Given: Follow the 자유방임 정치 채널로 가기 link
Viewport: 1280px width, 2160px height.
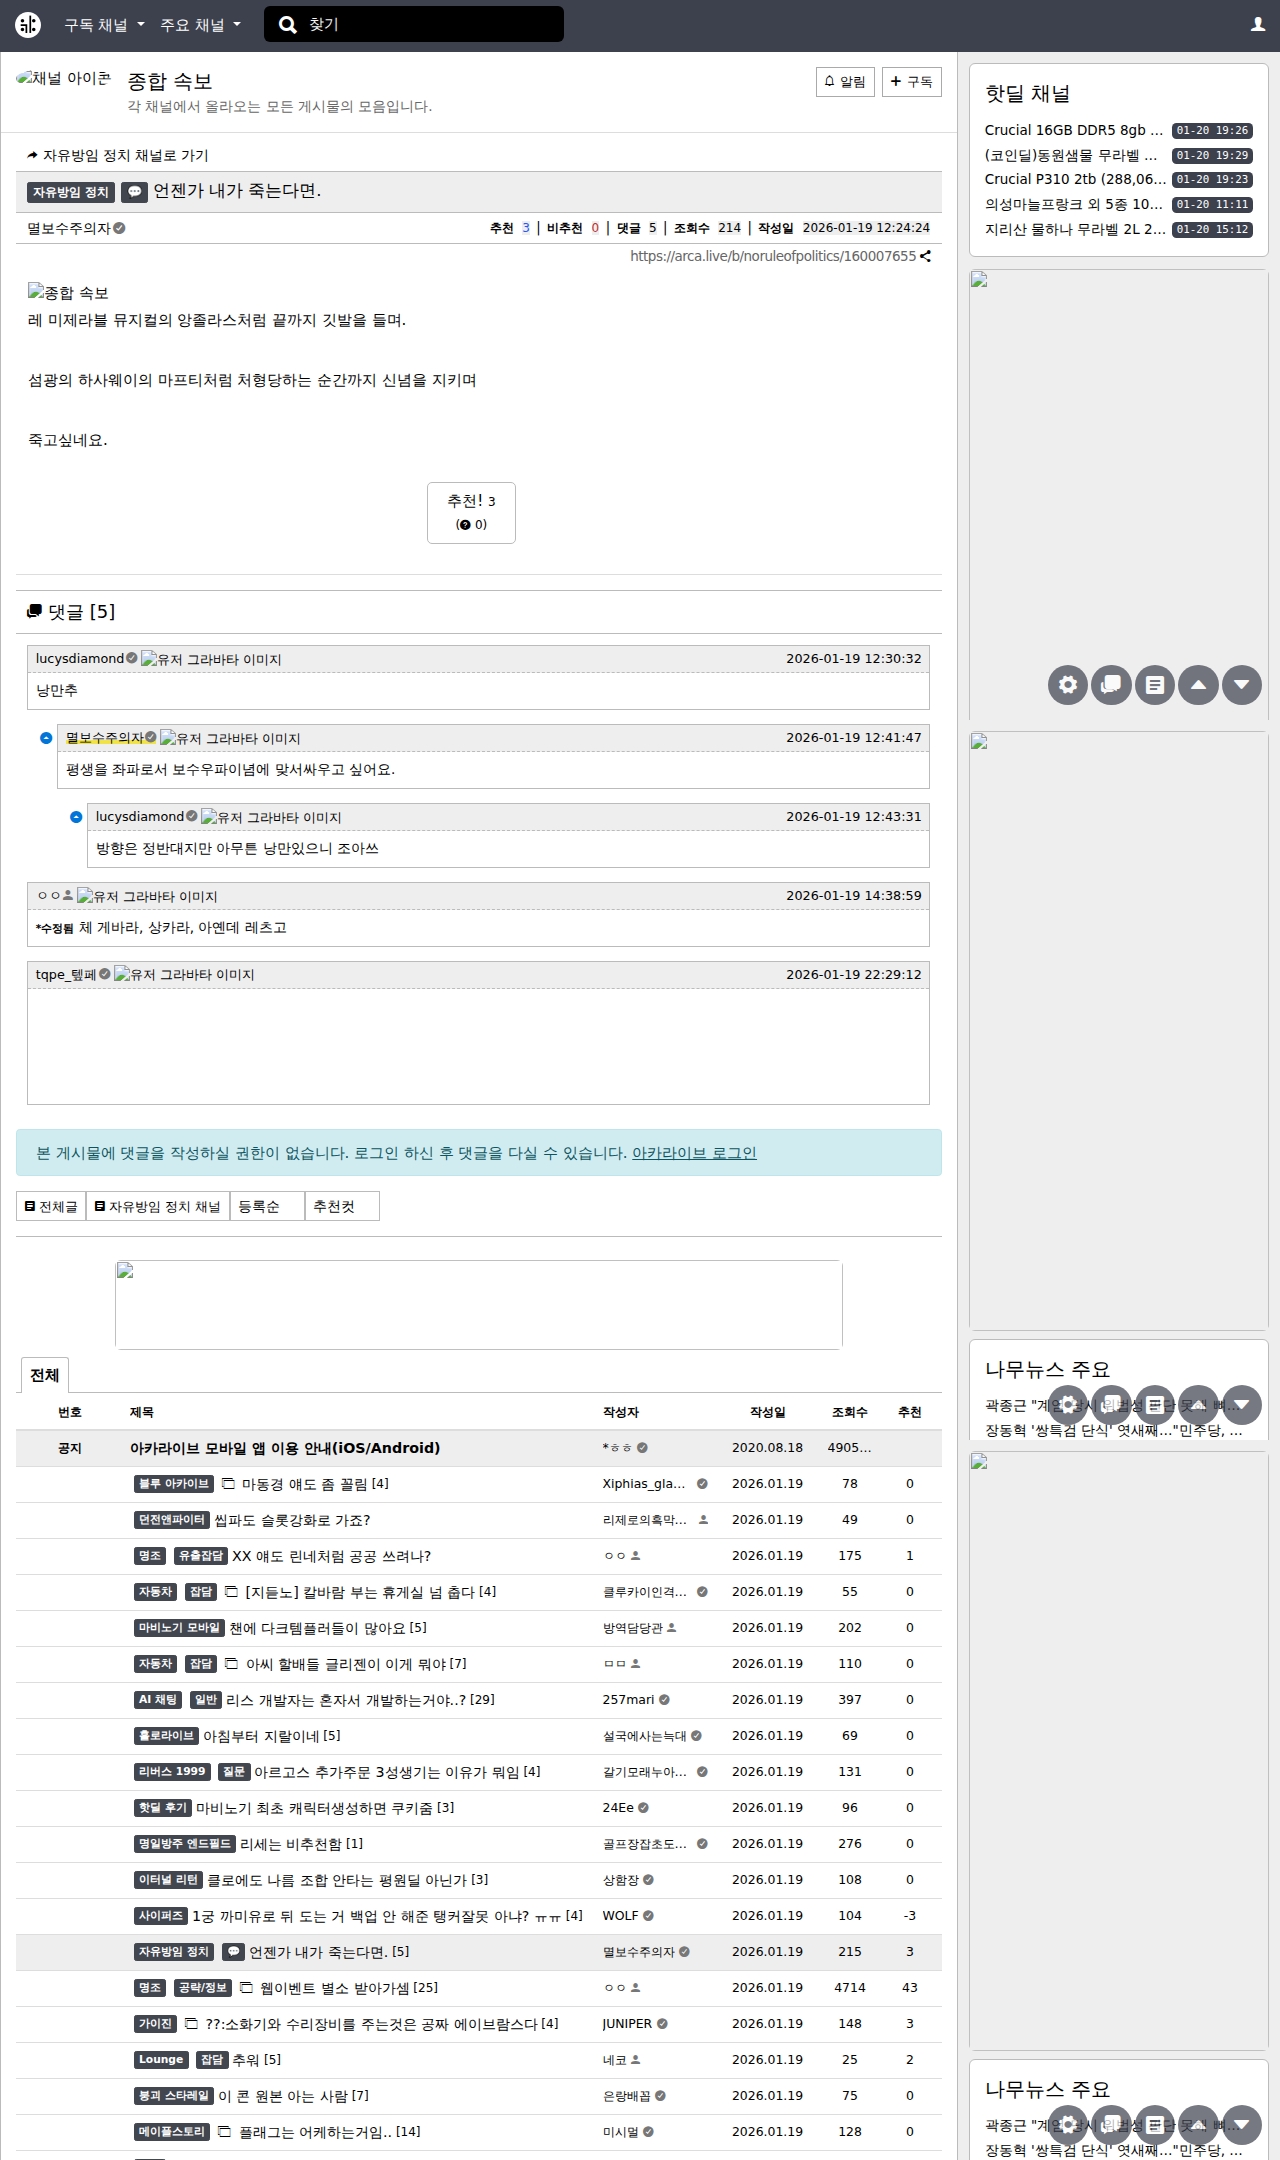Looking at the screenshot, I should tap(118, 156).
